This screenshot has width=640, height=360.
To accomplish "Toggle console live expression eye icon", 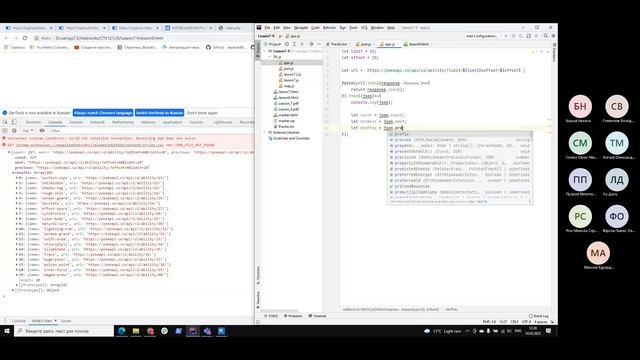I will coord(42,131).
